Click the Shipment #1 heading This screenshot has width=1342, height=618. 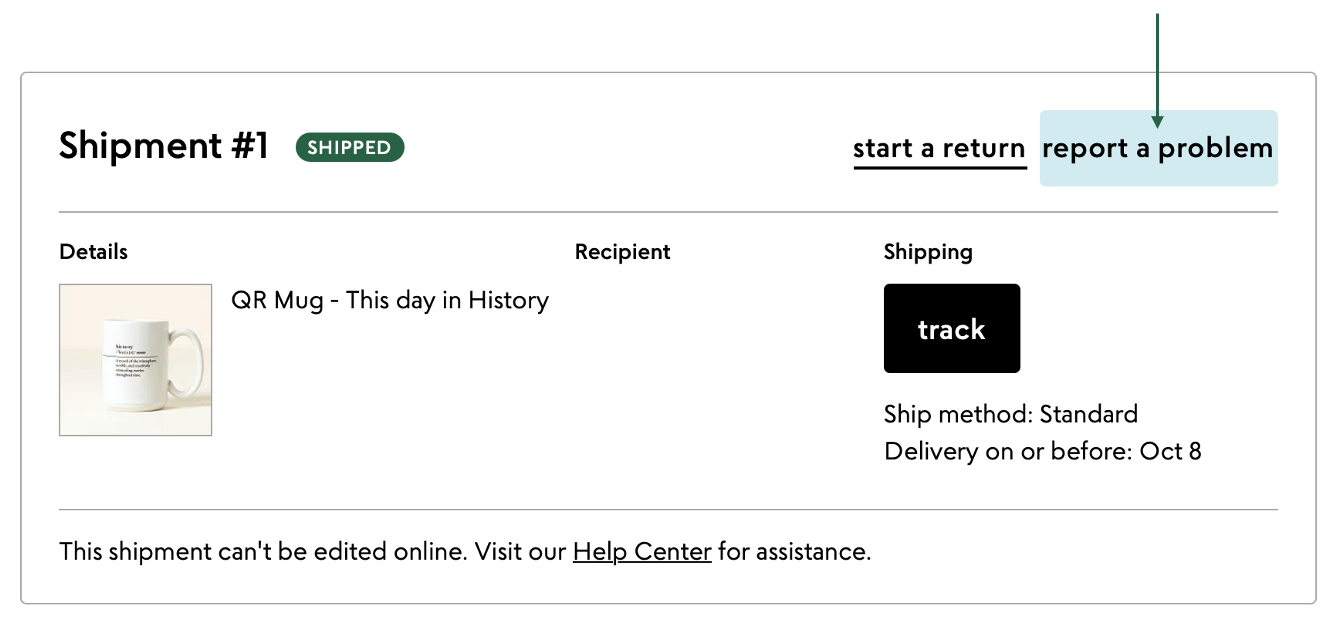164,146
